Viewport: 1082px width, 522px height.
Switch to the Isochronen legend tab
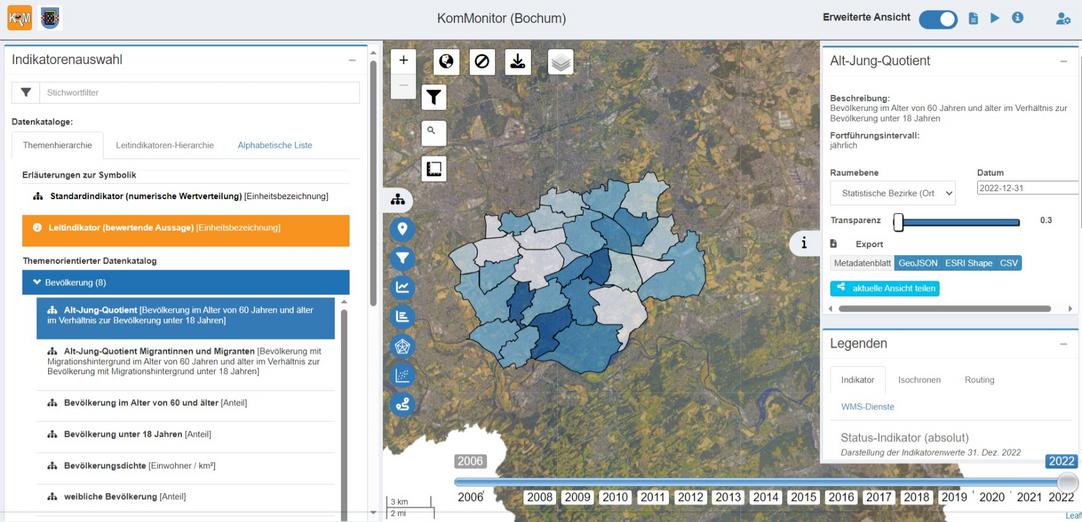click(918, 380)
